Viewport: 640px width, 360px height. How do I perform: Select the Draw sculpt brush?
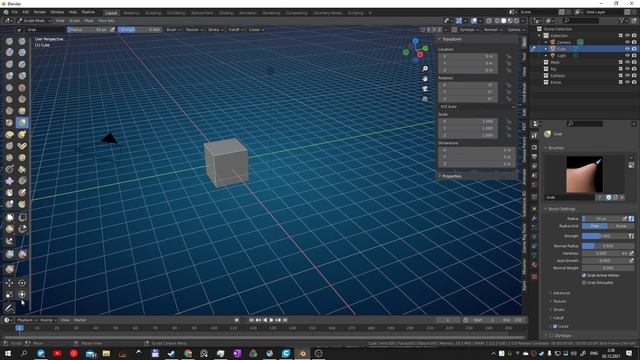(x=9, y=41)
